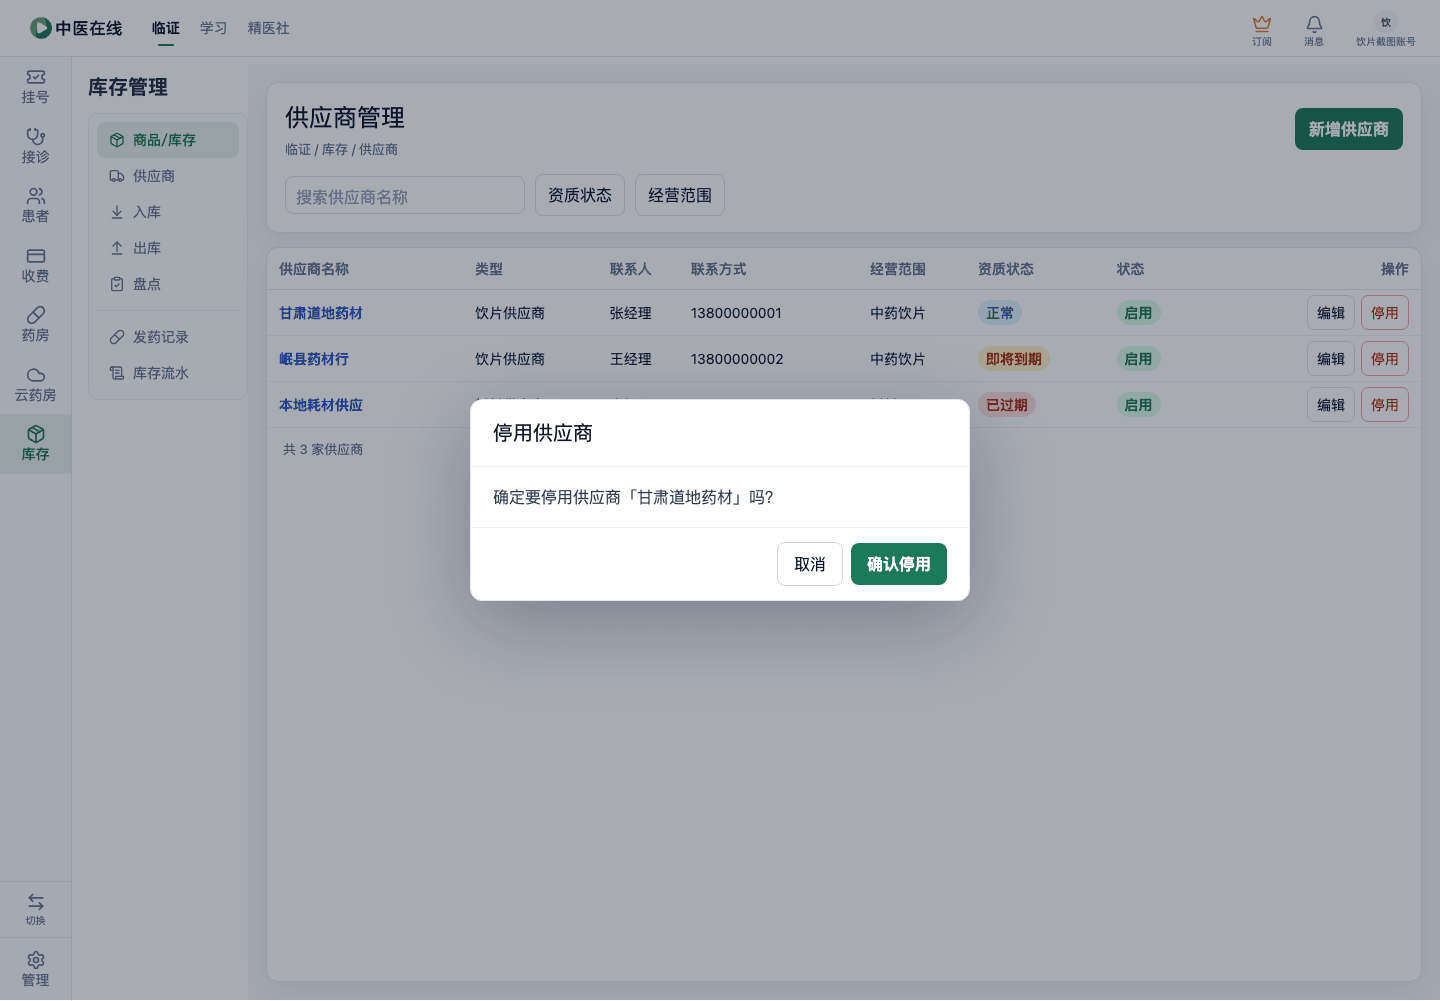Click 资质状态 column header
The image size is (1440, 1001).
pyautogui.click(x=1006, y=269)
